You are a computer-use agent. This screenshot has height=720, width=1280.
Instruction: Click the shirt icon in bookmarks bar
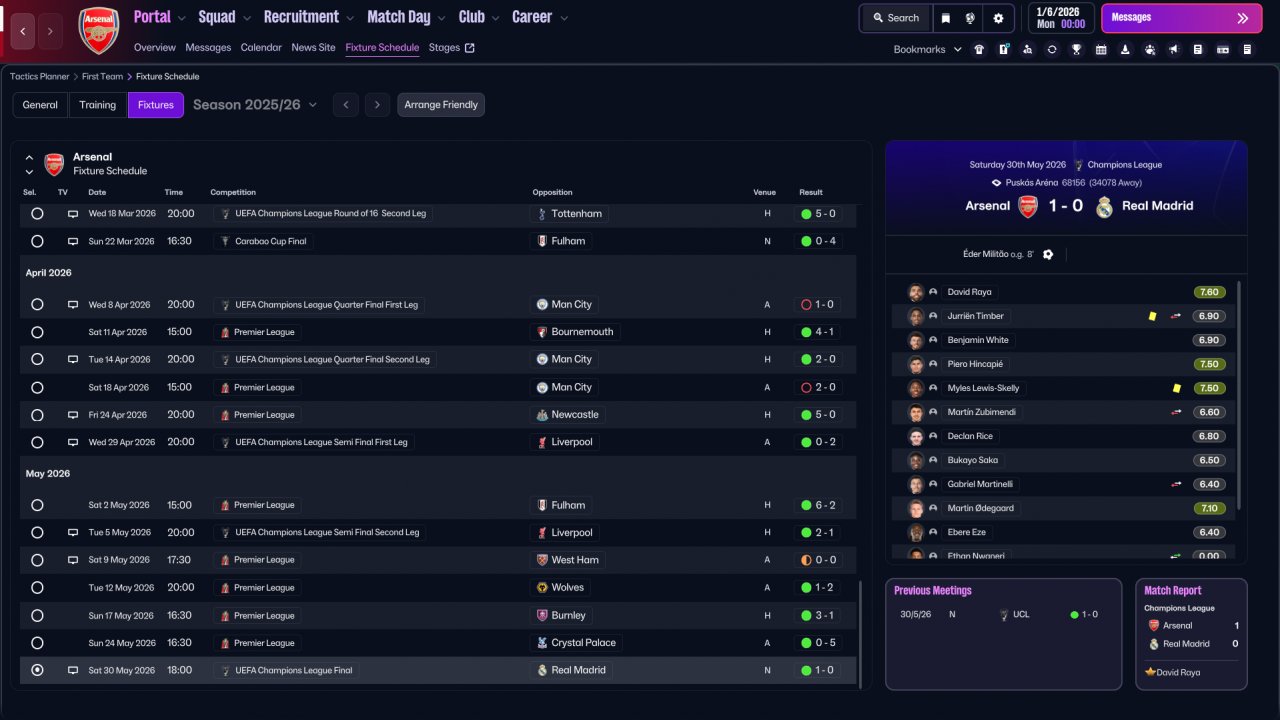[x=979, y=49]
